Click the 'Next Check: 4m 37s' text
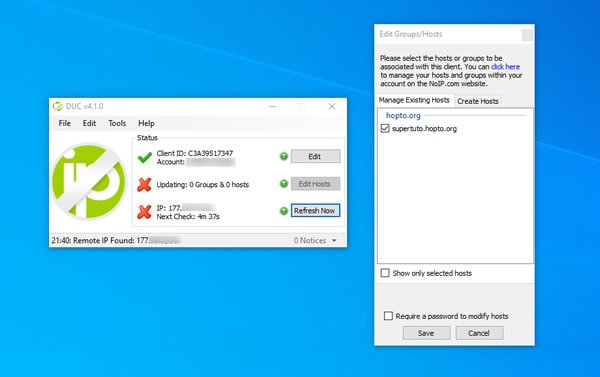Screen dimensions: 600x377 pos(188,217)
